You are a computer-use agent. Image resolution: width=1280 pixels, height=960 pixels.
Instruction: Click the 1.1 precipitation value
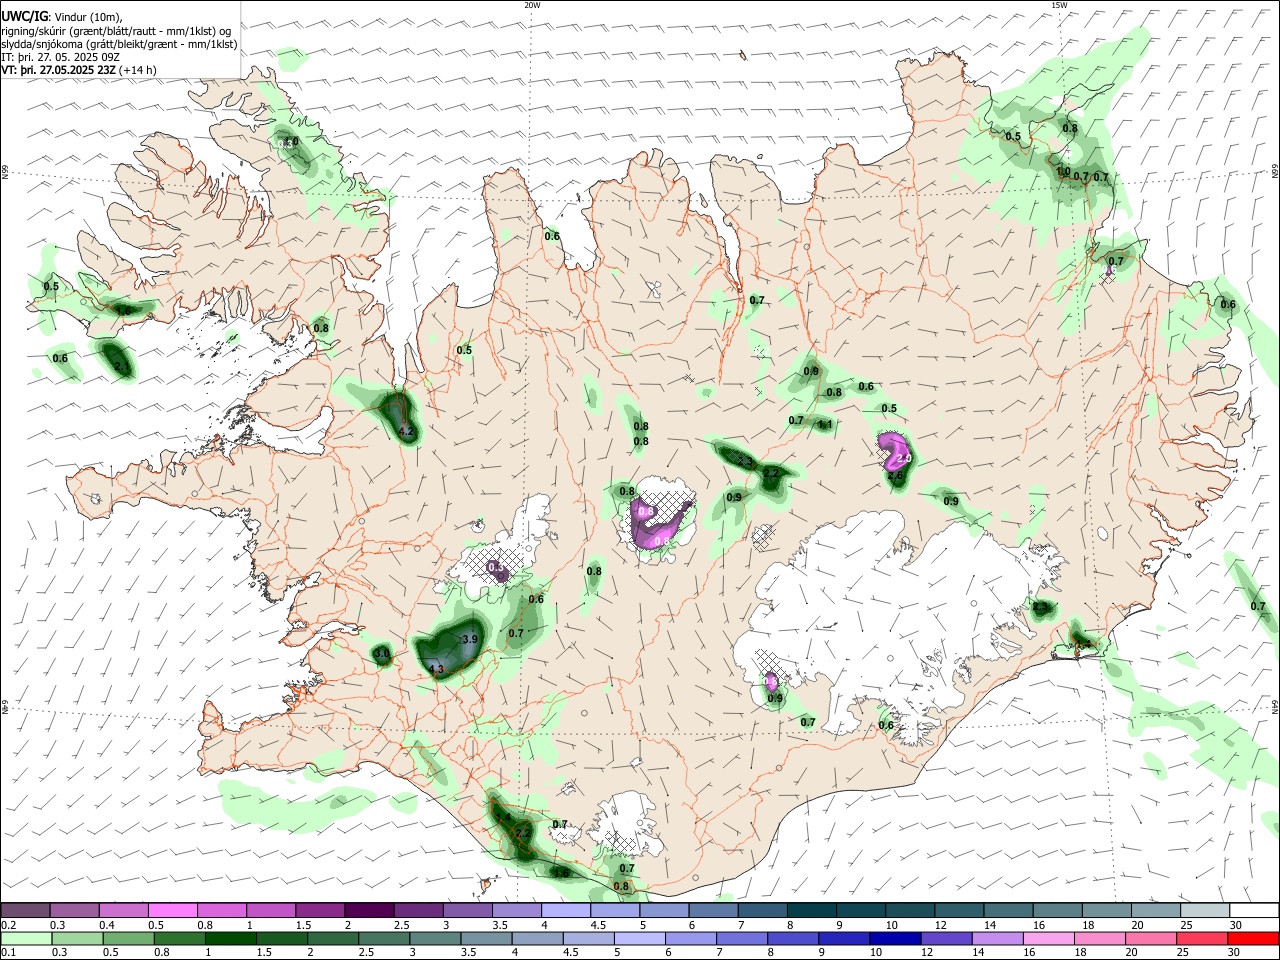point(825,424)
